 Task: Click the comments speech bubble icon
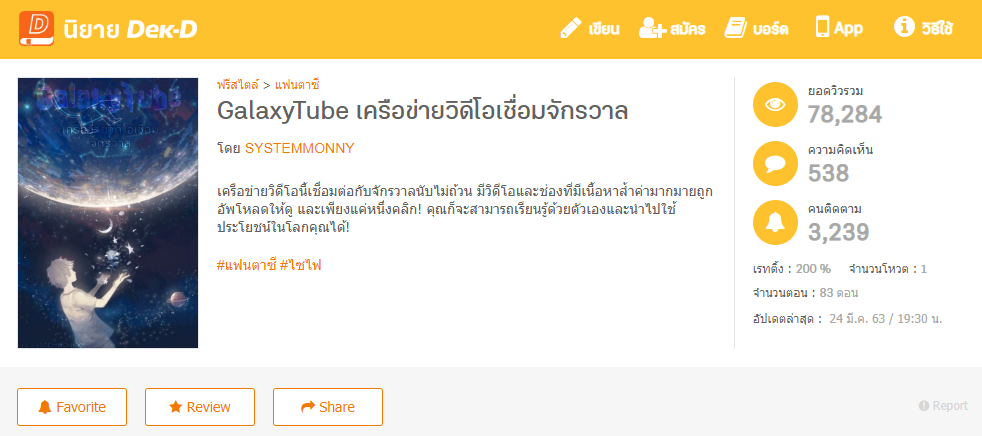tap(775, 162)
